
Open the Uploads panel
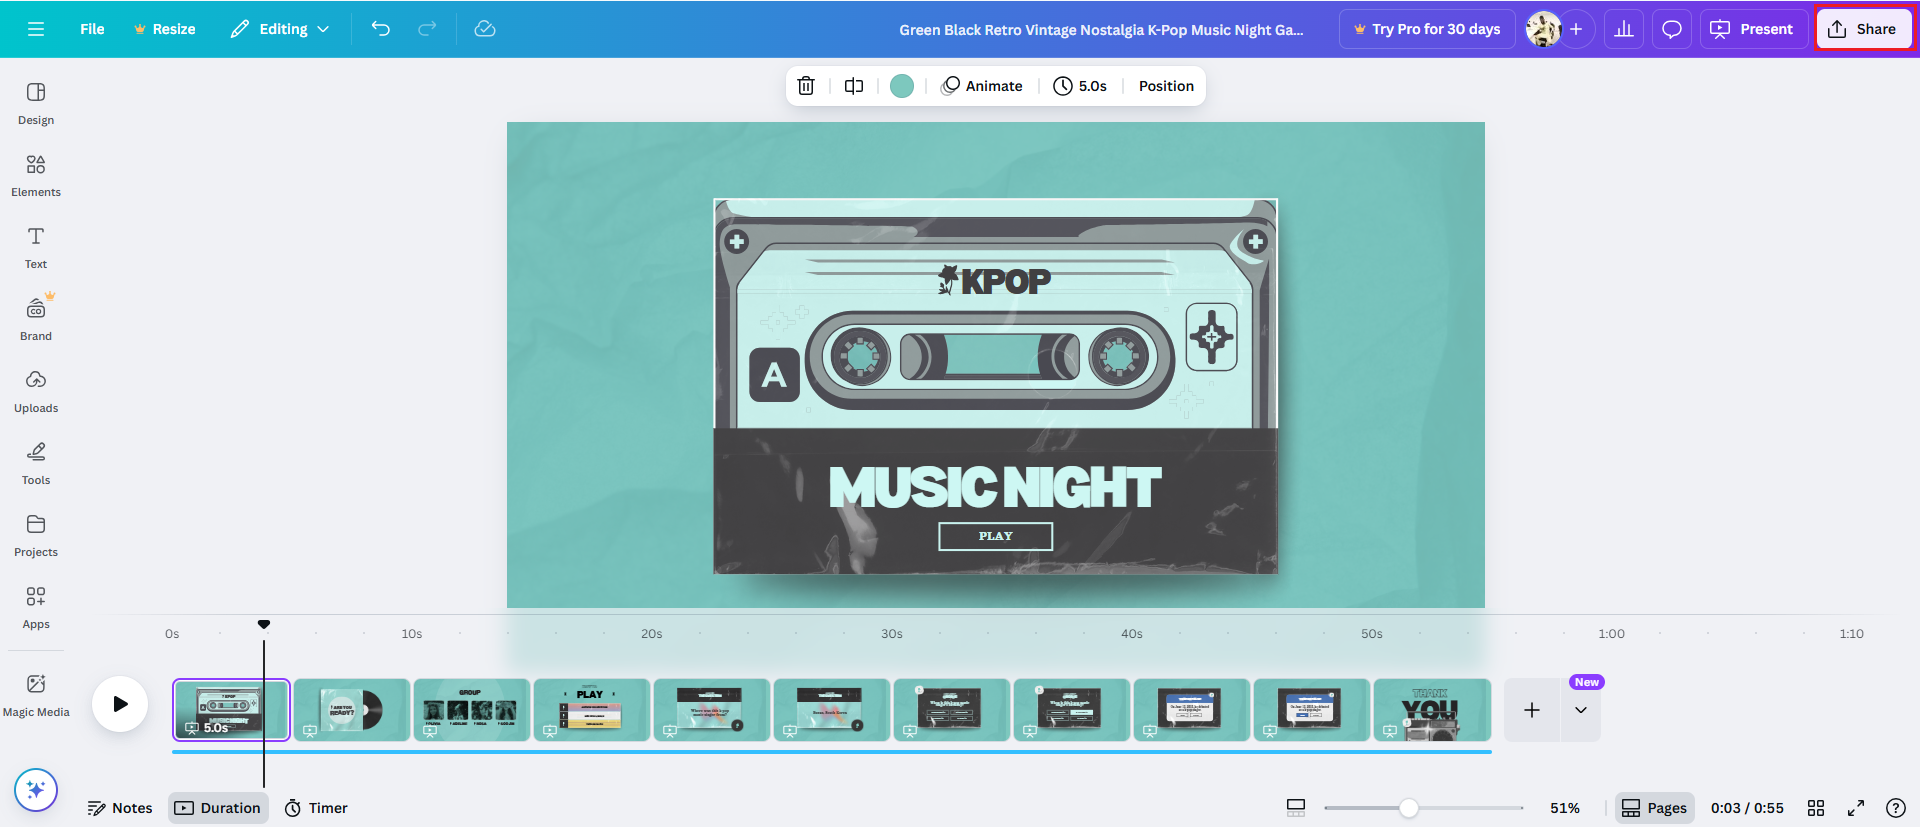click(x=36, y=391)
